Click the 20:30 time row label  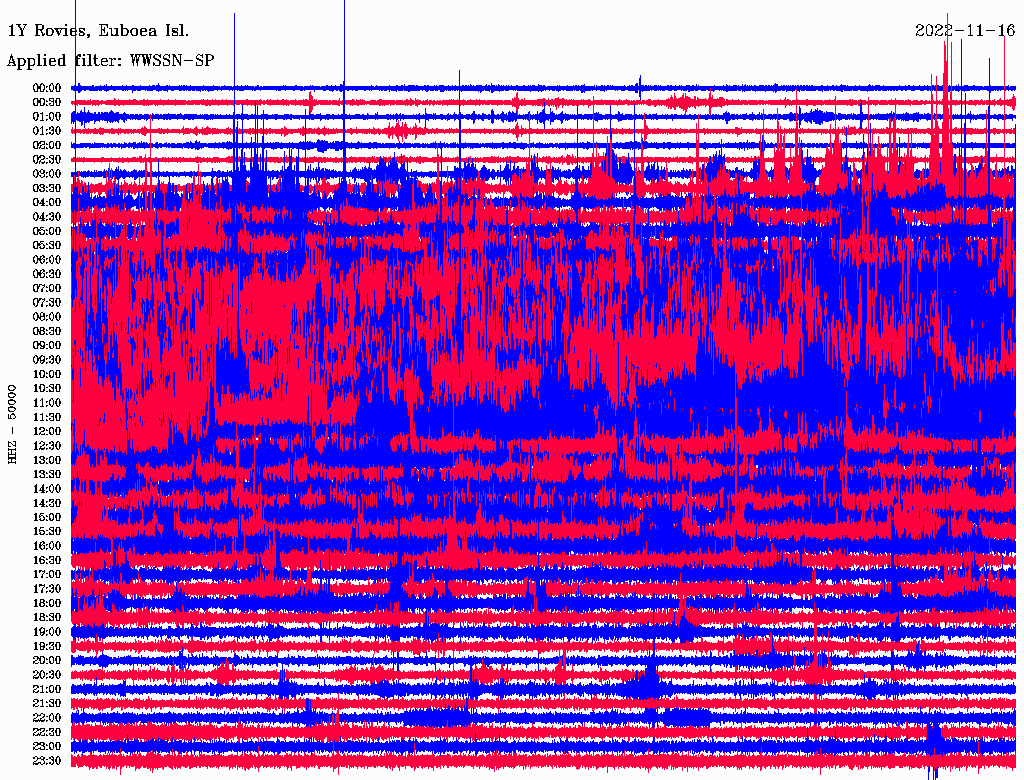pyautogui.click(x=47, y=675)
